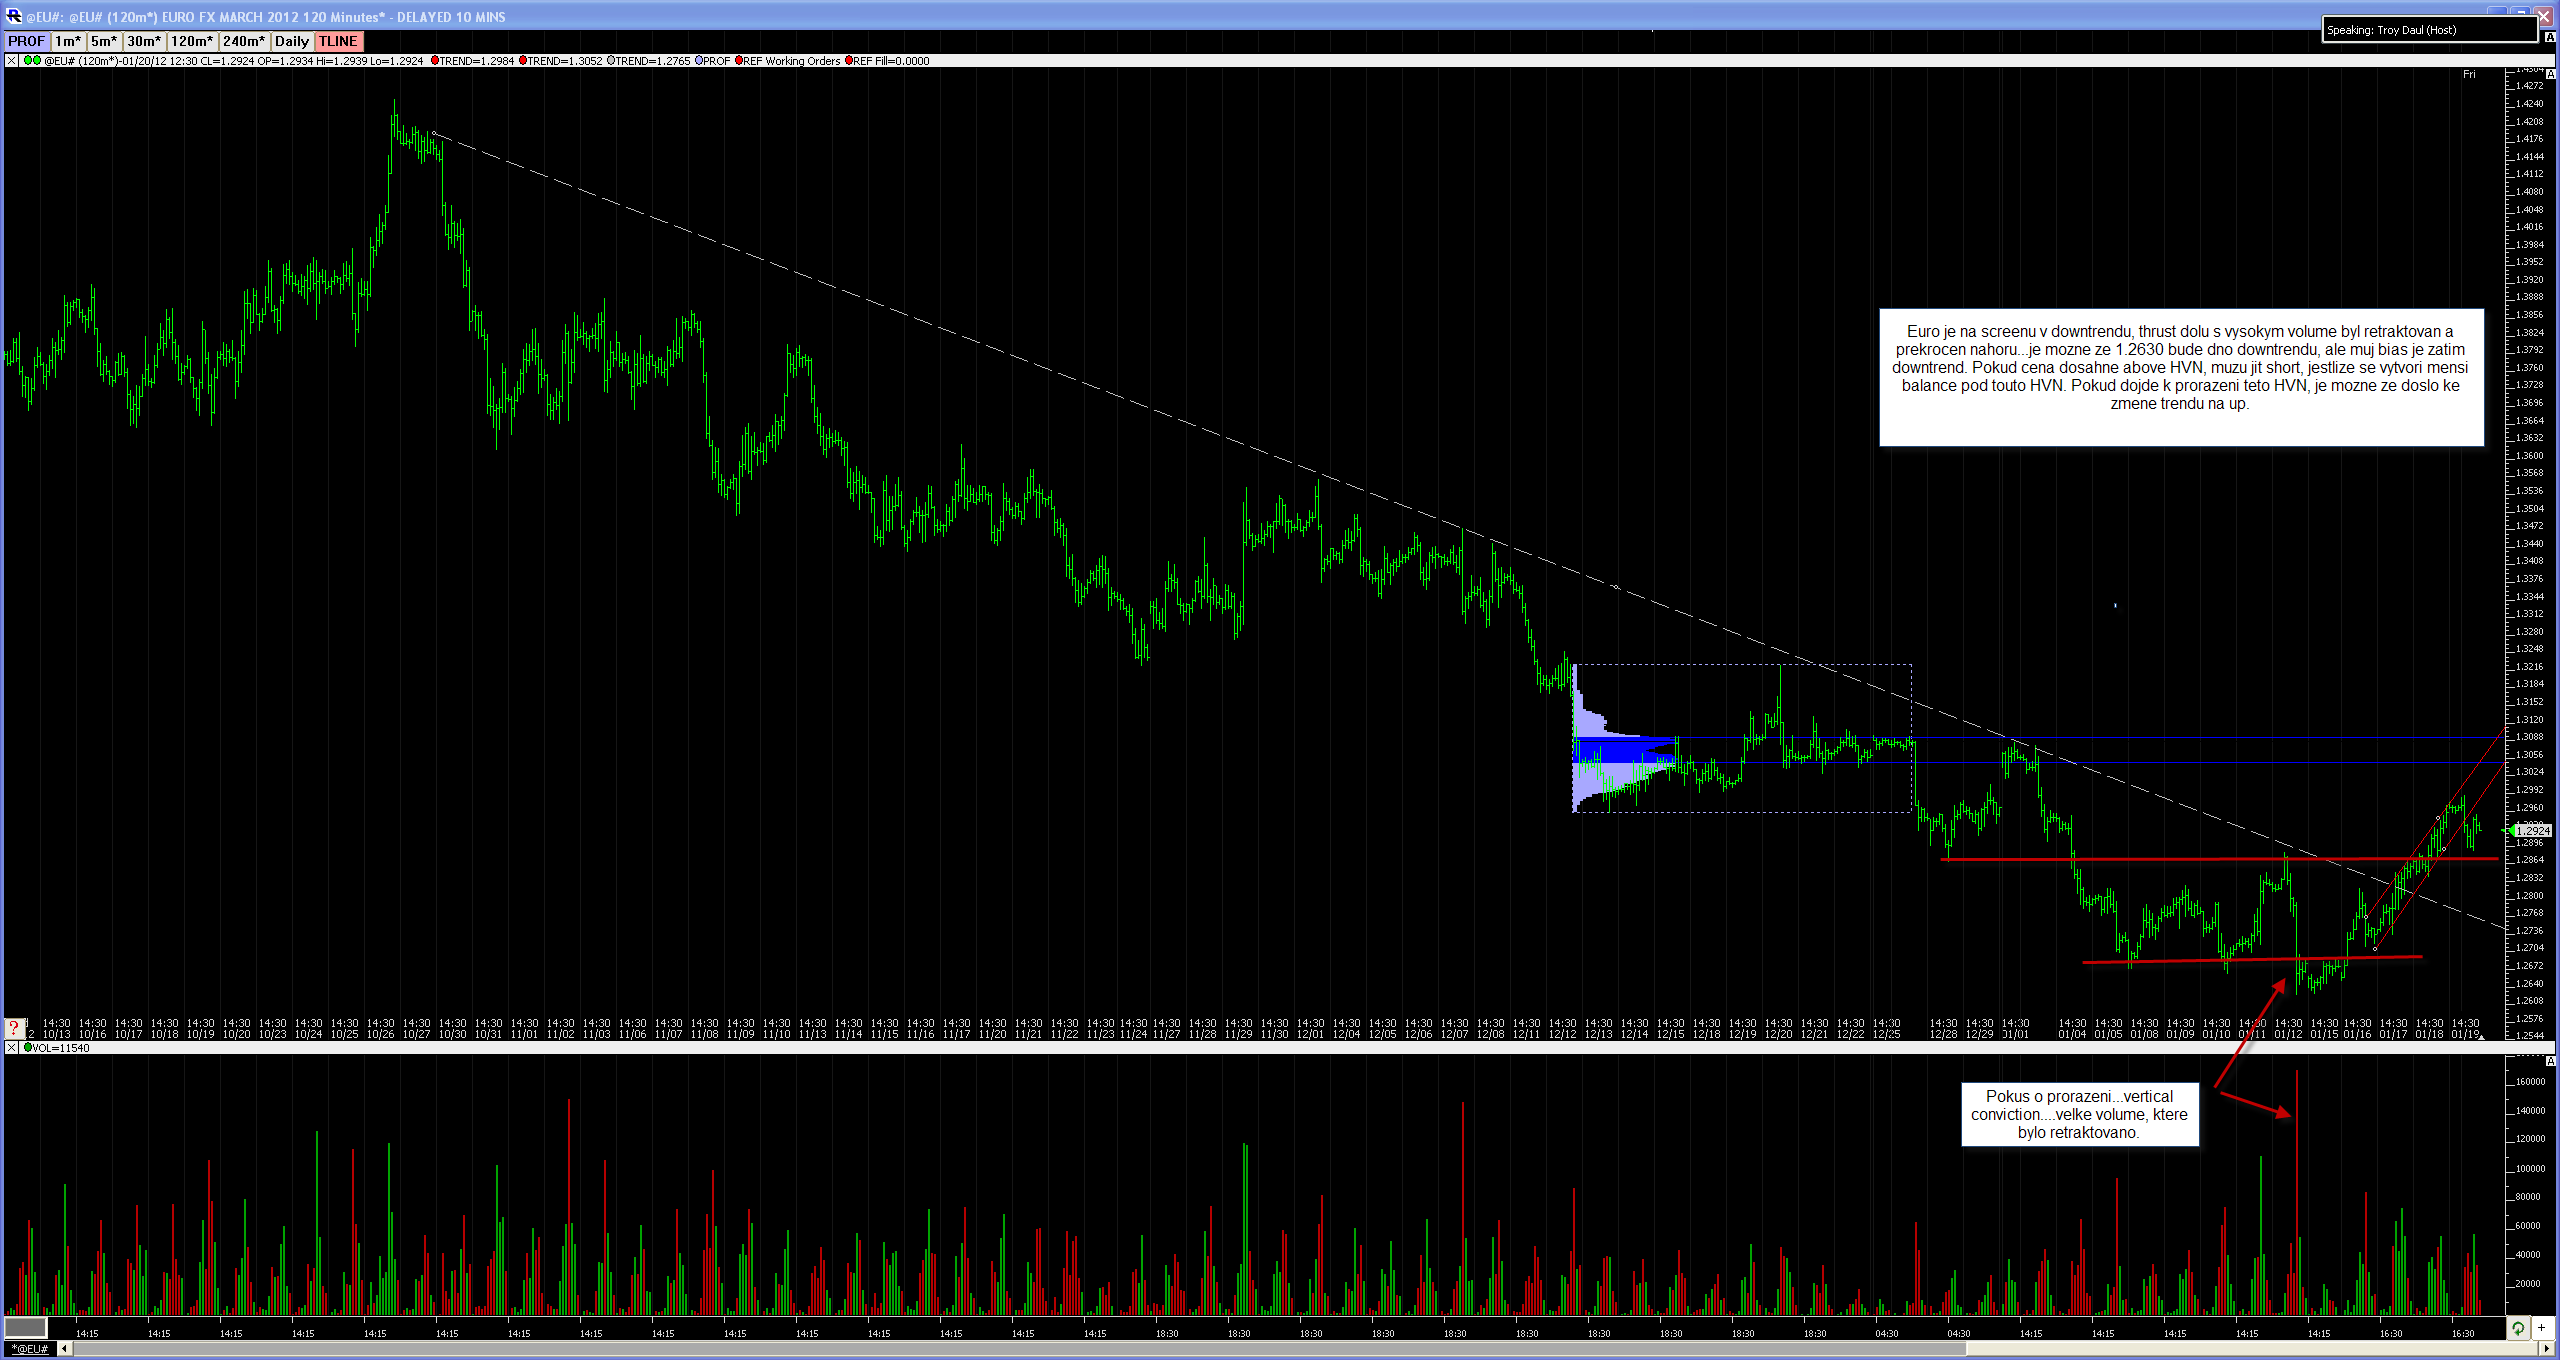
Task: Click scrollbar left arrow near @EU# tab
Action: click(65, 1349)
